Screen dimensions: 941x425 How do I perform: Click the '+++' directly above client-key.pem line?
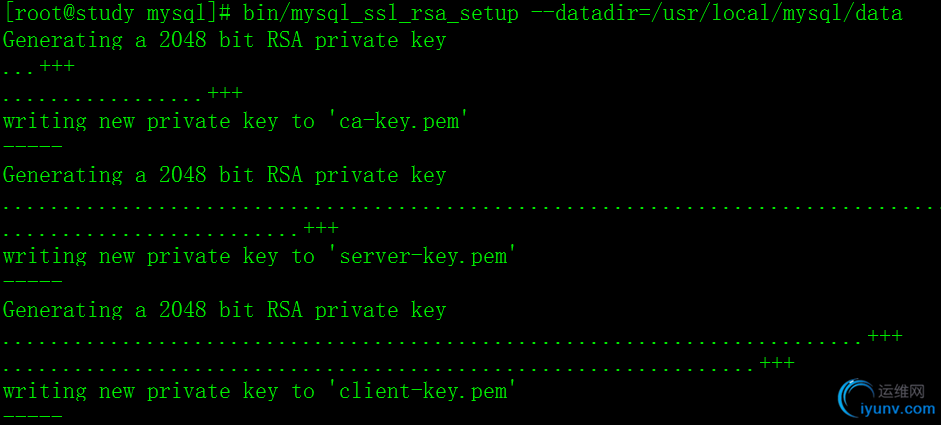(777, 363)
